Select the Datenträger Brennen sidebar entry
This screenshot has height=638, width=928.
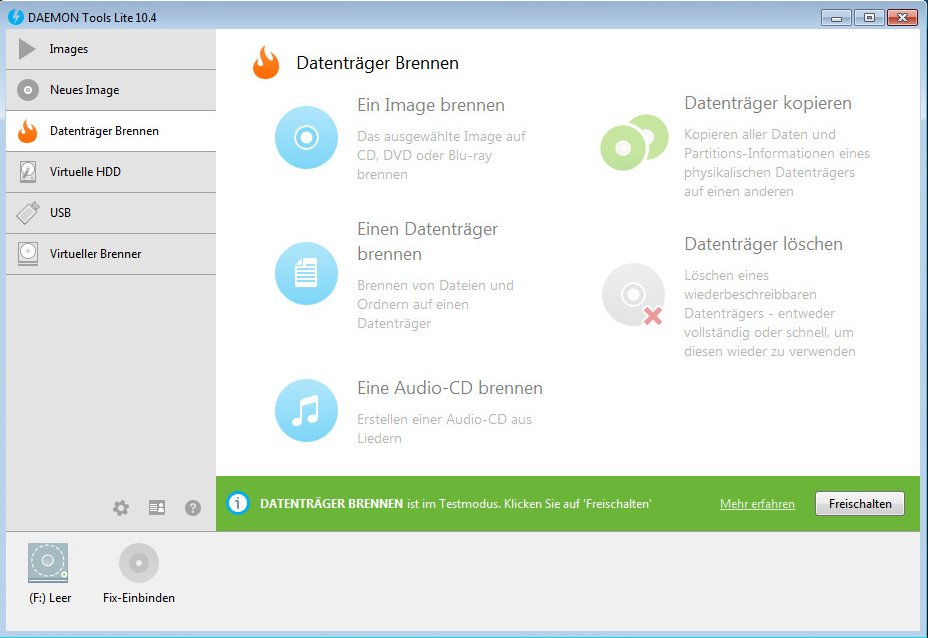(x=111, y=131)
